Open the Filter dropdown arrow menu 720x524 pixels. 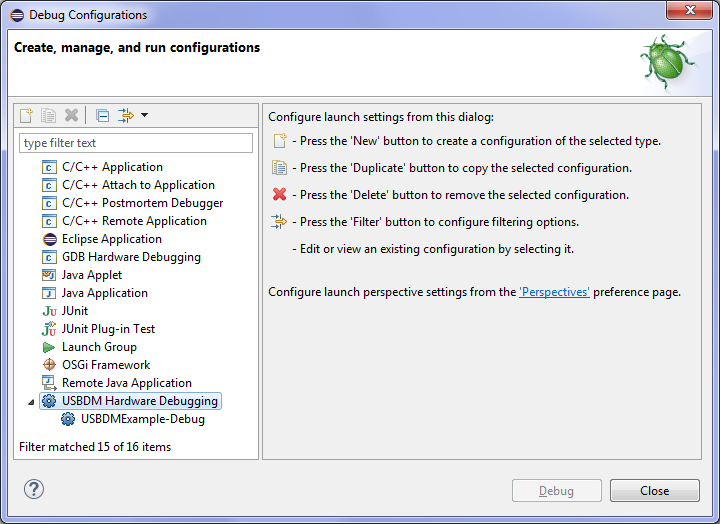click(145, 116)
